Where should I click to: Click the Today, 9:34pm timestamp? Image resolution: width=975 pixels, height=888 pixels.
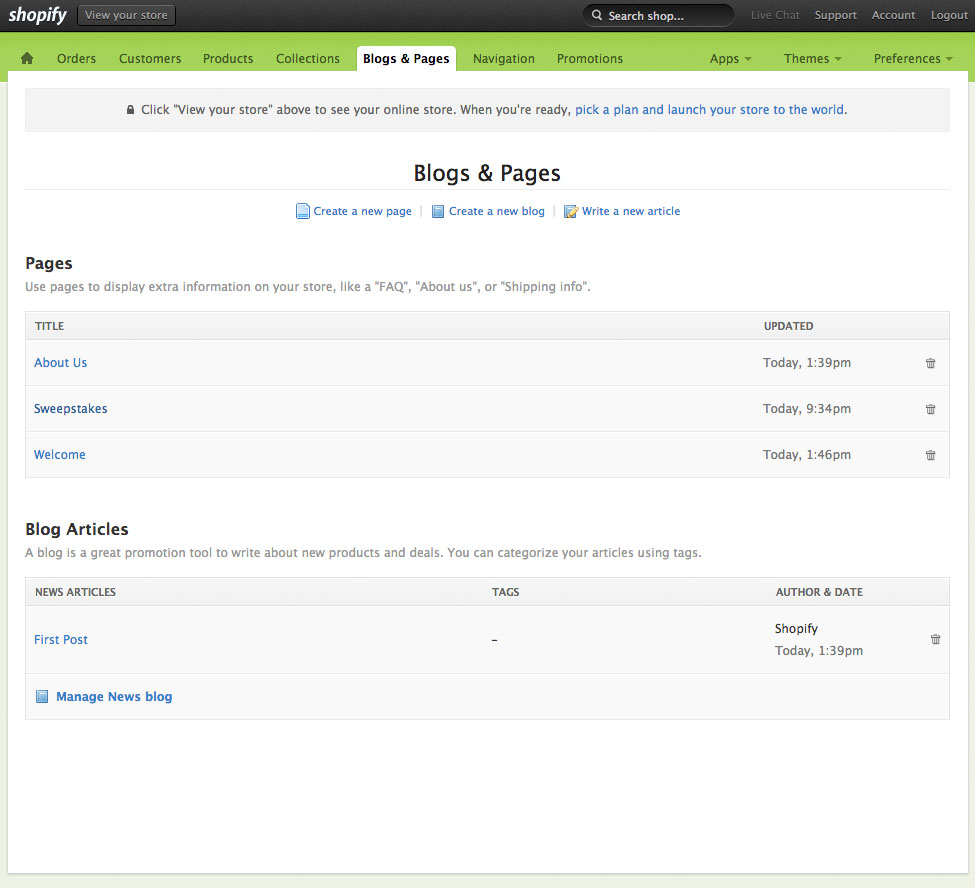coord(807,409)
